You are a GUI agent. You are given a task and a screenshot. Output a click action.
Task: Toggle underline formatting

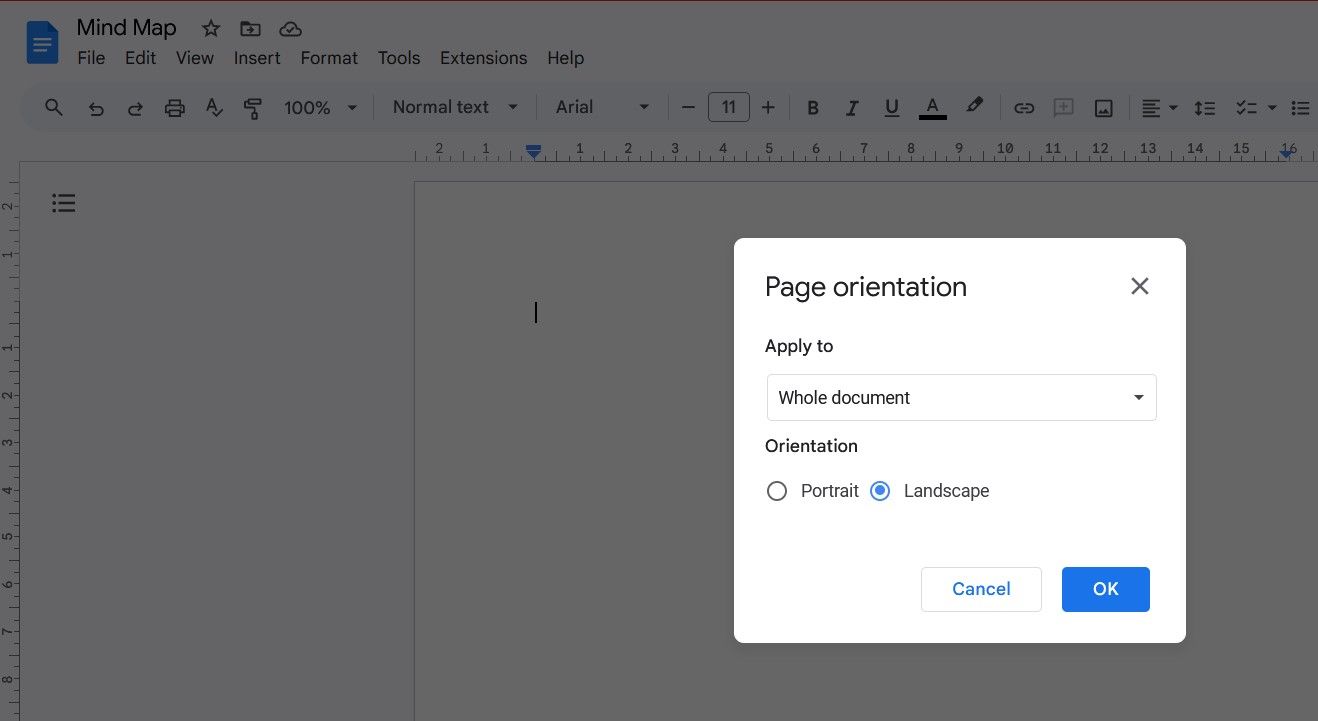(x=891, y=107)
